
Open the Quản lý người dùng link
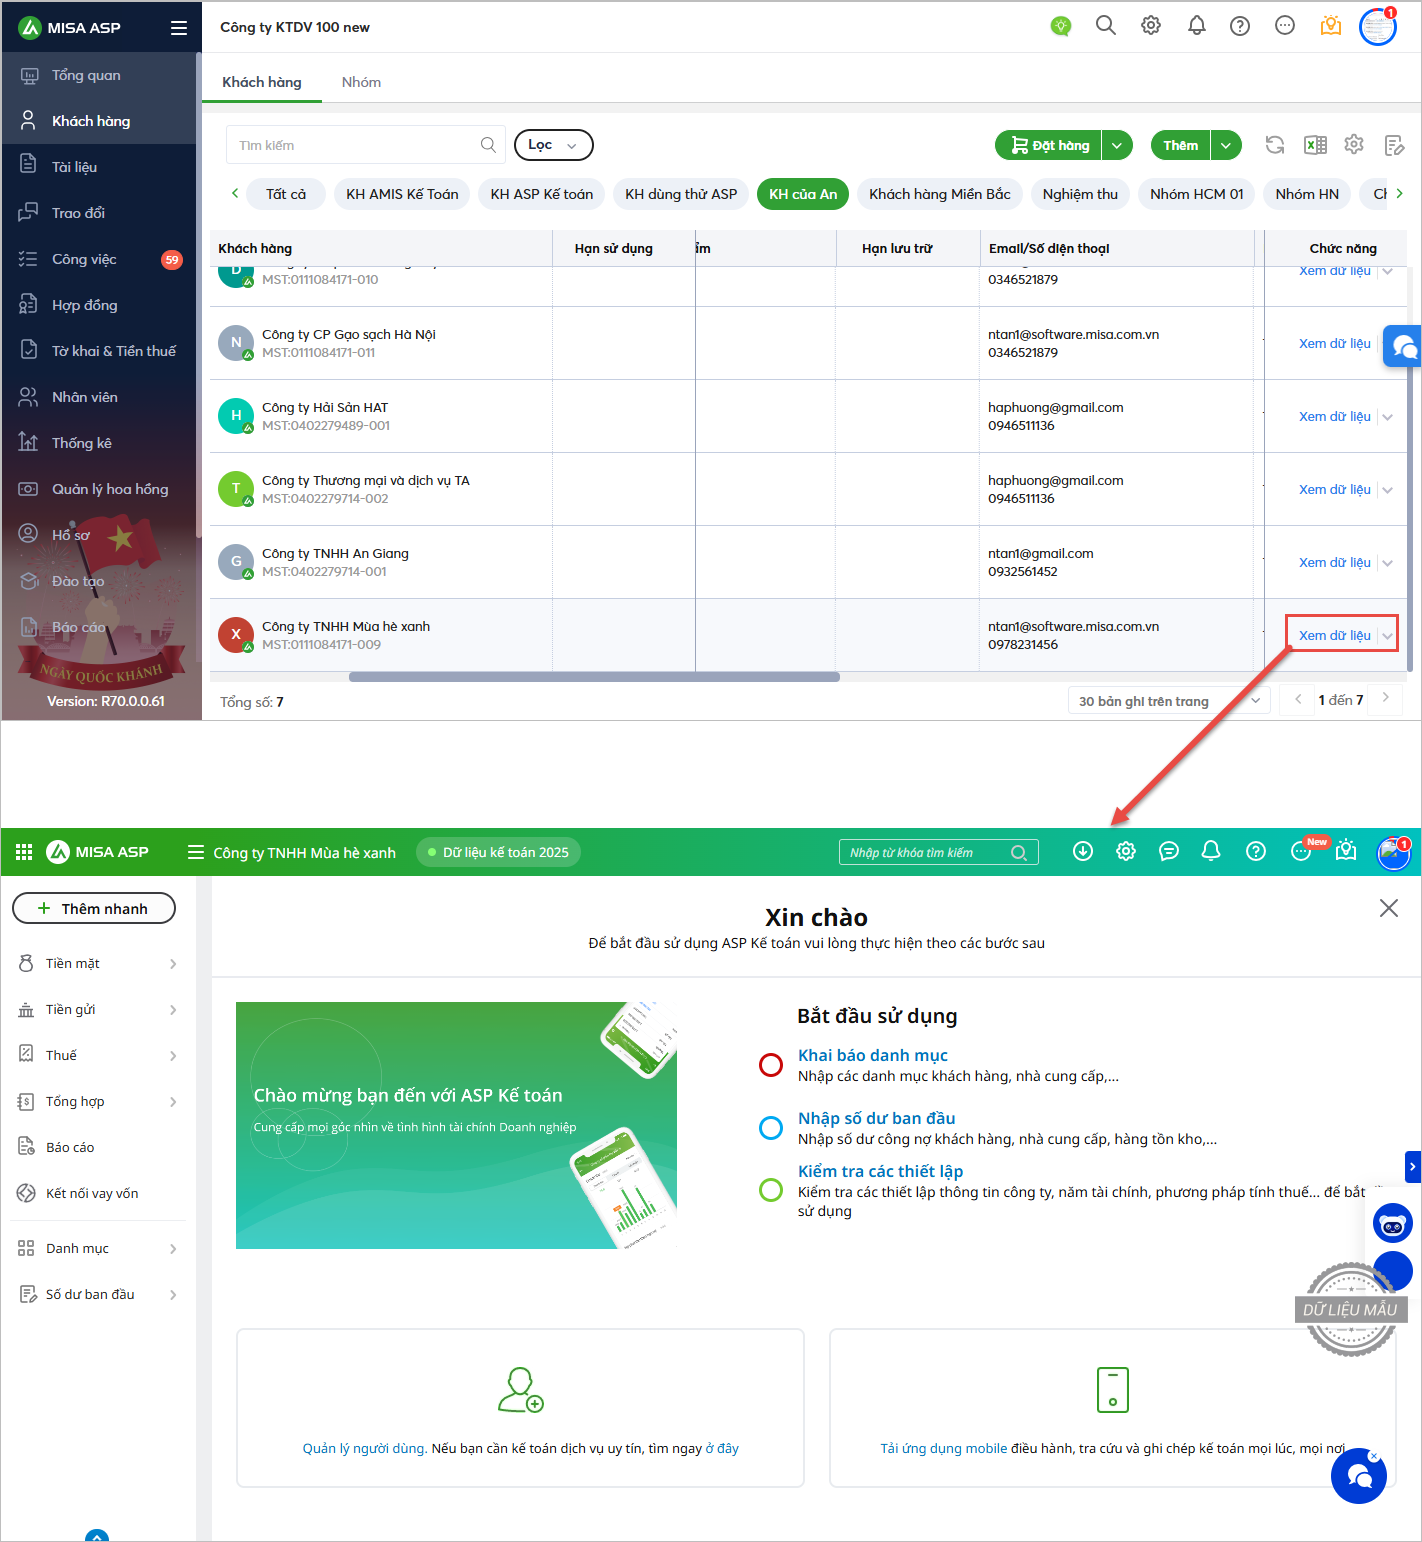pos(365,1448)
